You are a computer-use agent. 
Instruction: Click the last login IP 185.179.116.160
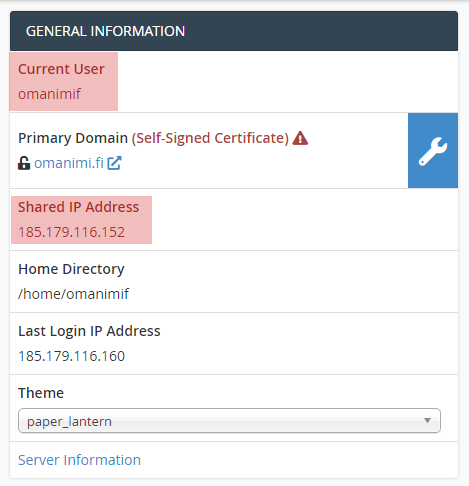click(72, 356)
